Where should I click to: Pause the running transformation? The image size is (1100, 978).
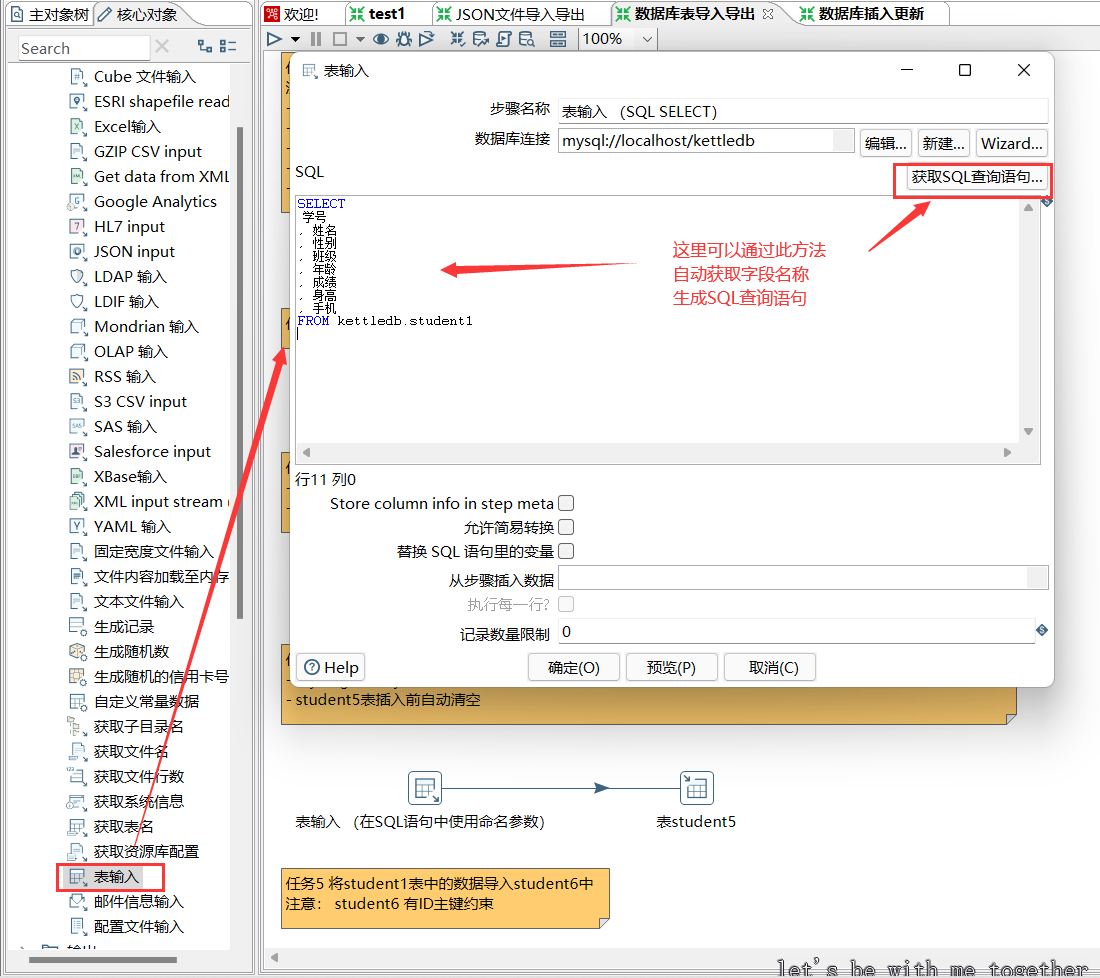tap(316, 39)
